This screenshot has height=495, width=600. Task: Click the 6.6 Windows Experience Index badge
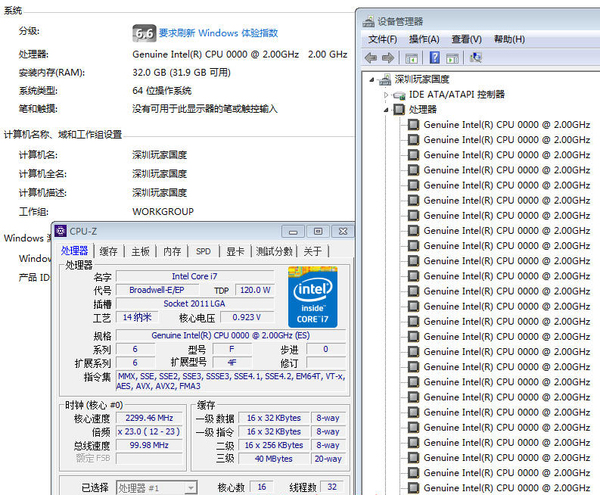coord(144,33)
